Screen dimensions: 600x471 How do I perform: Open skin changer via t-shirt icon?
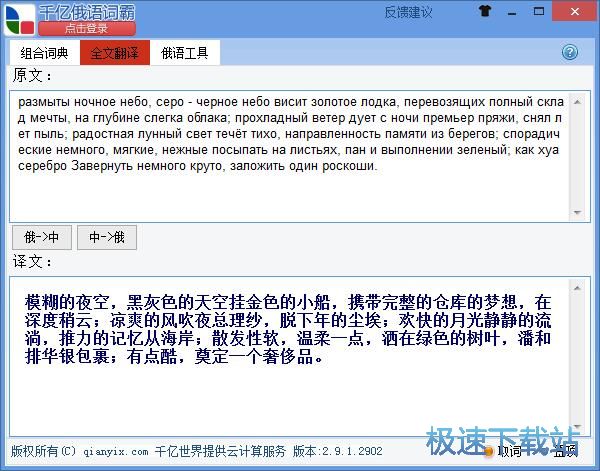click(x=487, y=12)
